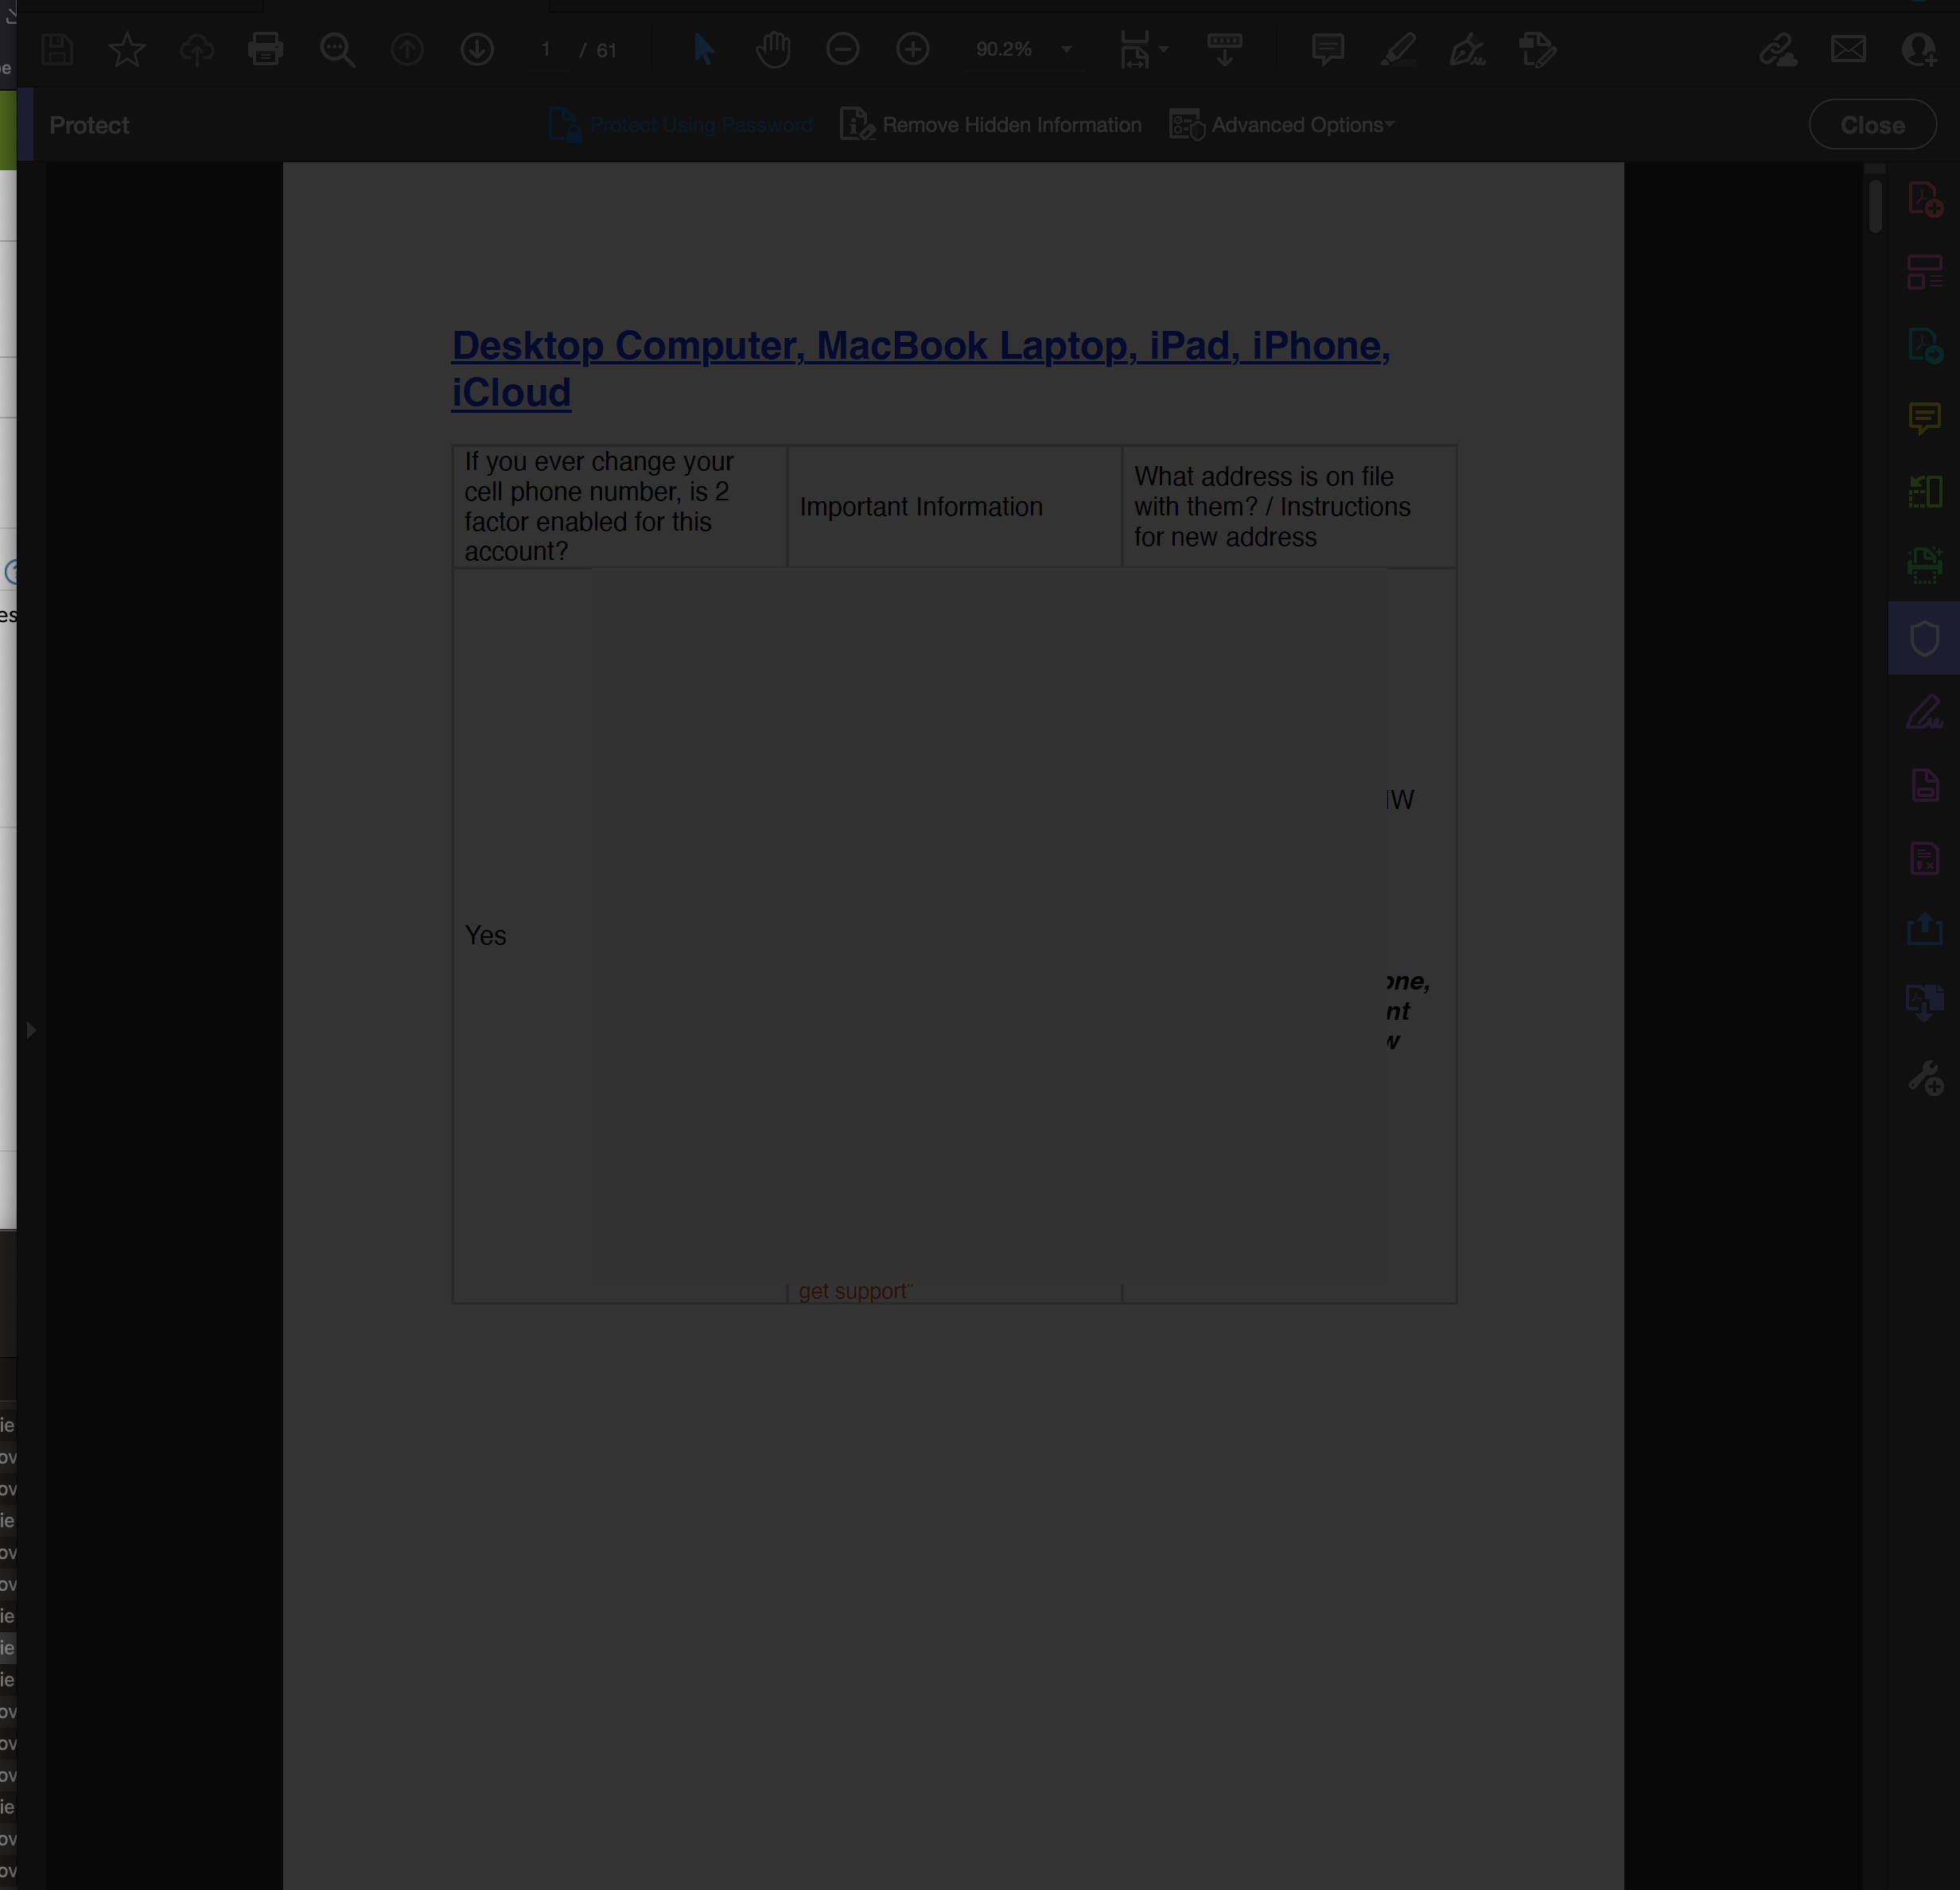
Task: Click the get support link
Action: [x=854, y=1291]
